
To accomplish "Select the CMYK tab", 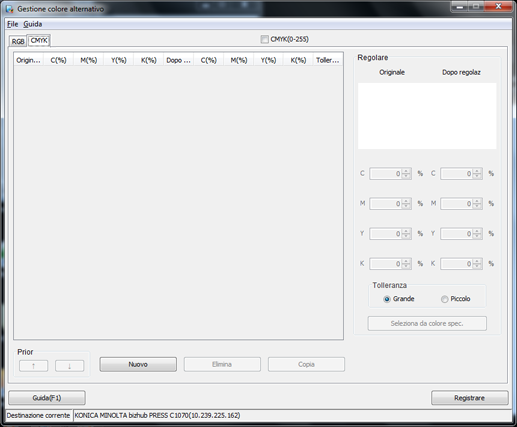I will 39,40.
